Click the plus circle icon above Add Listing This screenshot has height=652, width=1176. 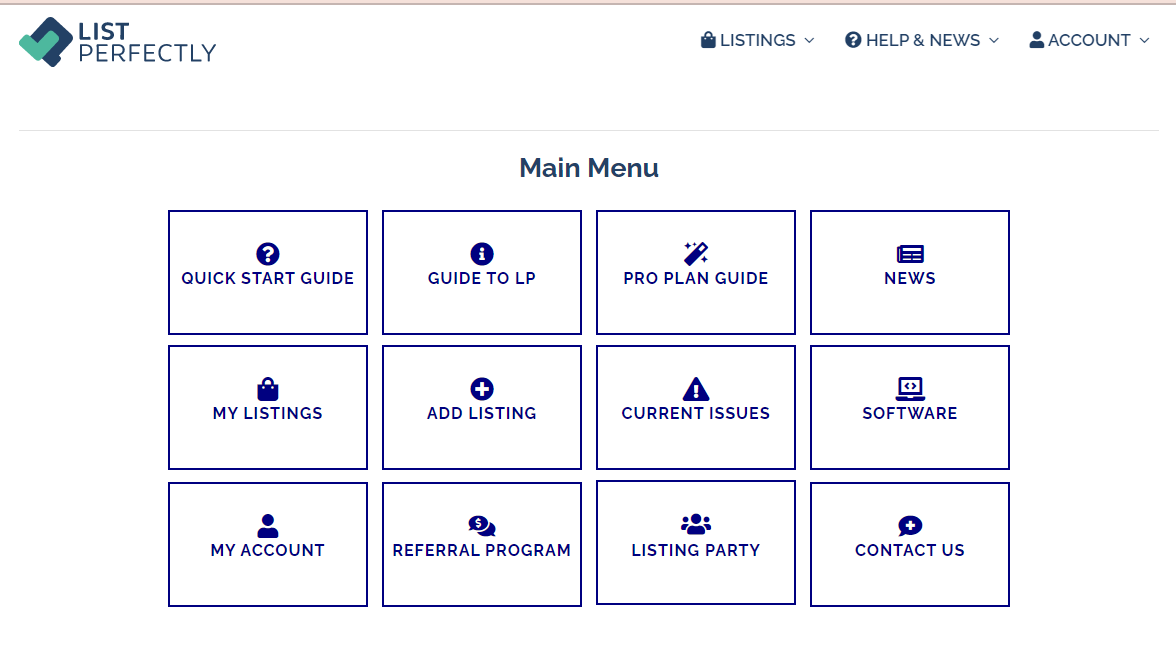pyautogui.click(x=482, y=389)
